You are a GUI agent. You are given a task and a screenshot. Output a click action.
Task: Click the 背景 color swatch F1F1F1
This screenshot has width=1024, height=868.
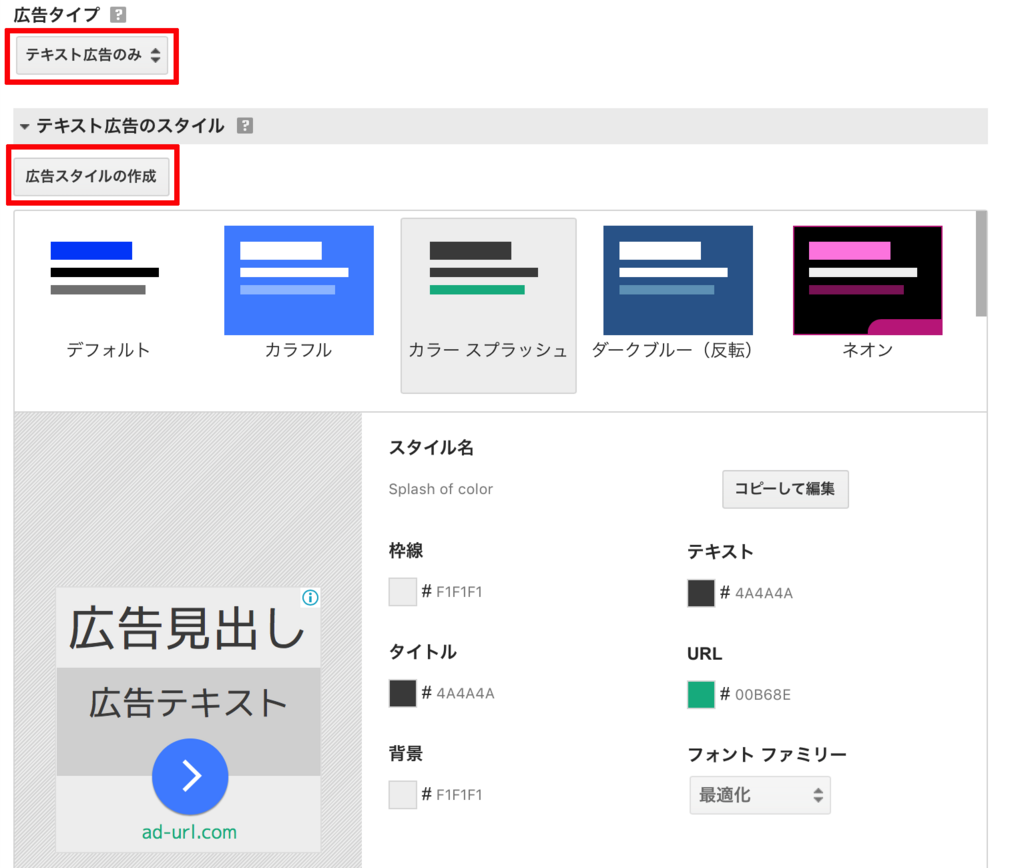402,795
